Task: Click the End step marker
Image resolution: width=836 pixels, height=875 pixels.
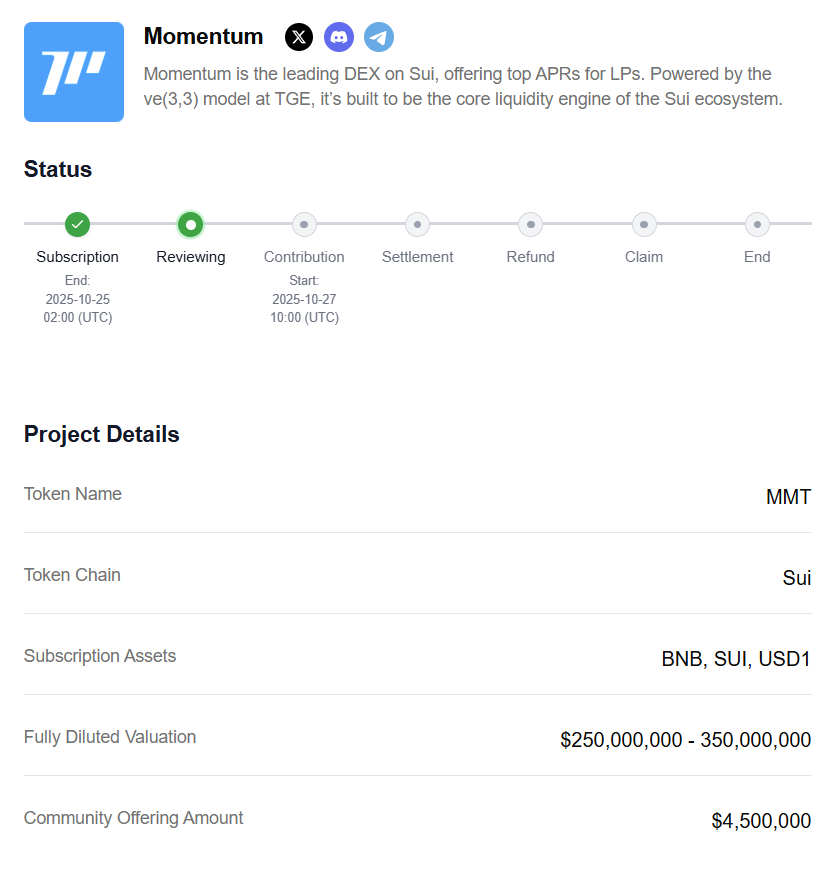Action: tap(757, 224)
